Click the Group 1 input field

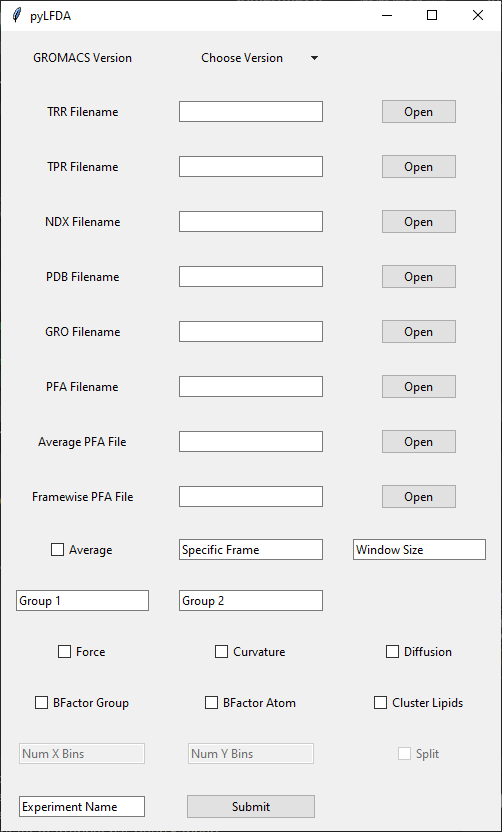pos(82,601)
